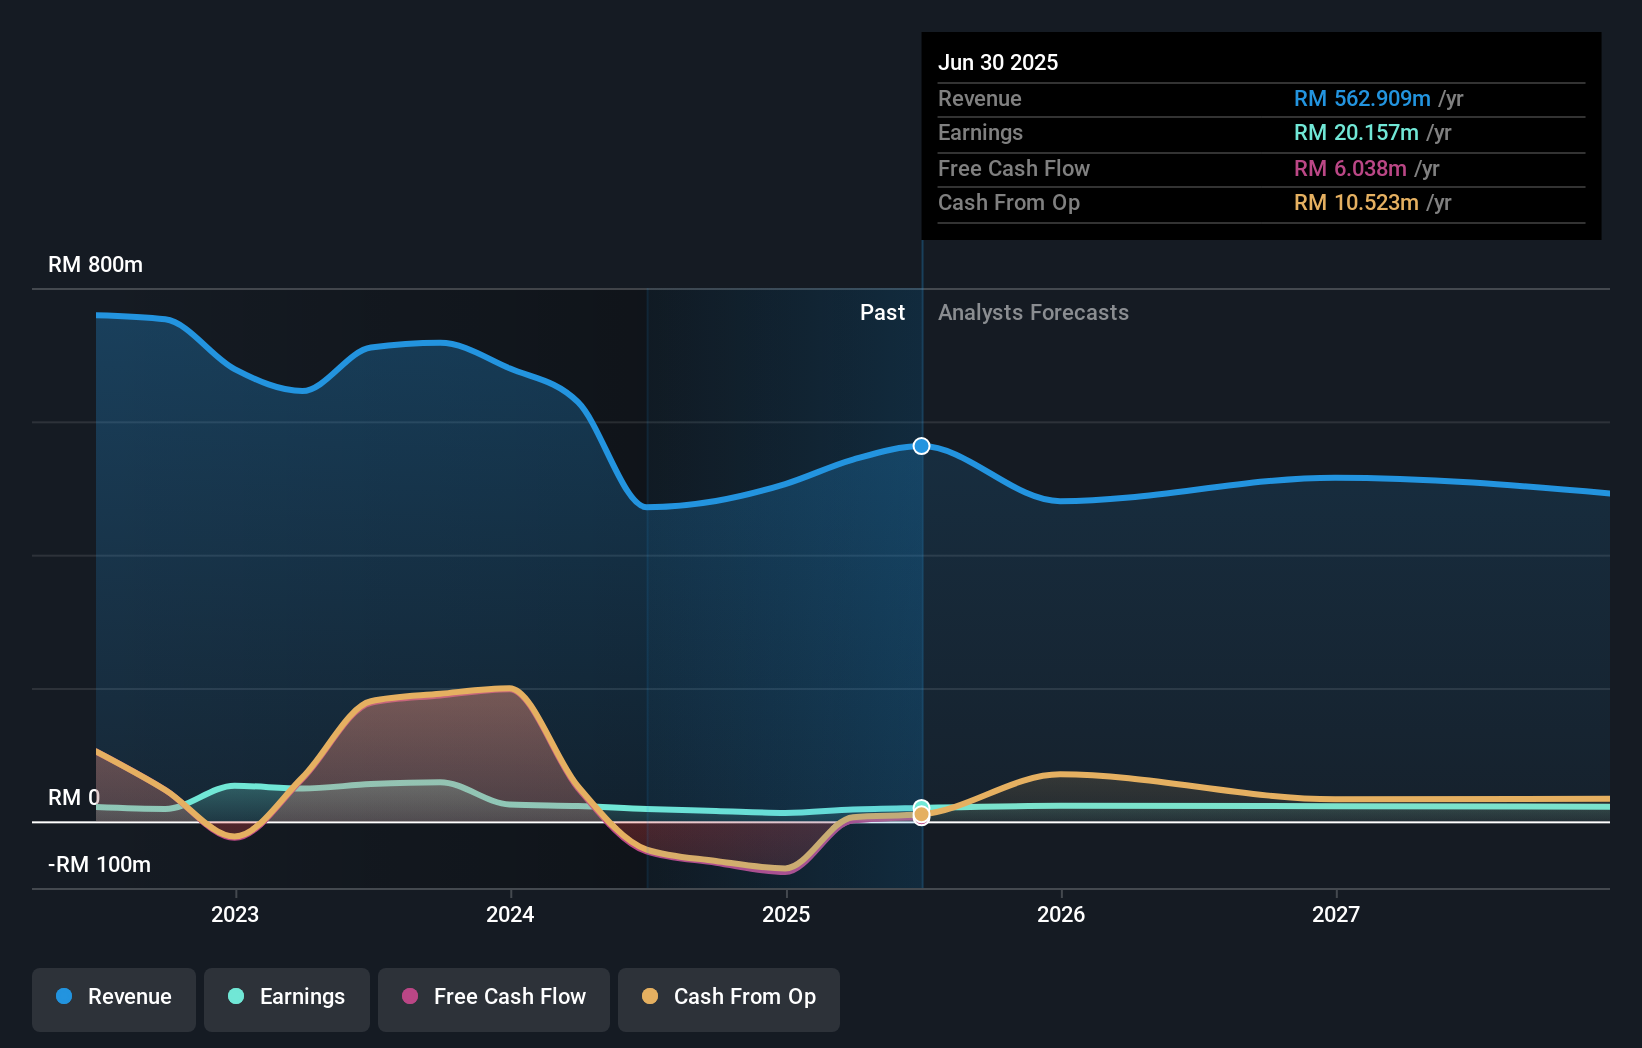Toggle the Earnings series visibility
1642x1048 pixels.
(286, 997)
